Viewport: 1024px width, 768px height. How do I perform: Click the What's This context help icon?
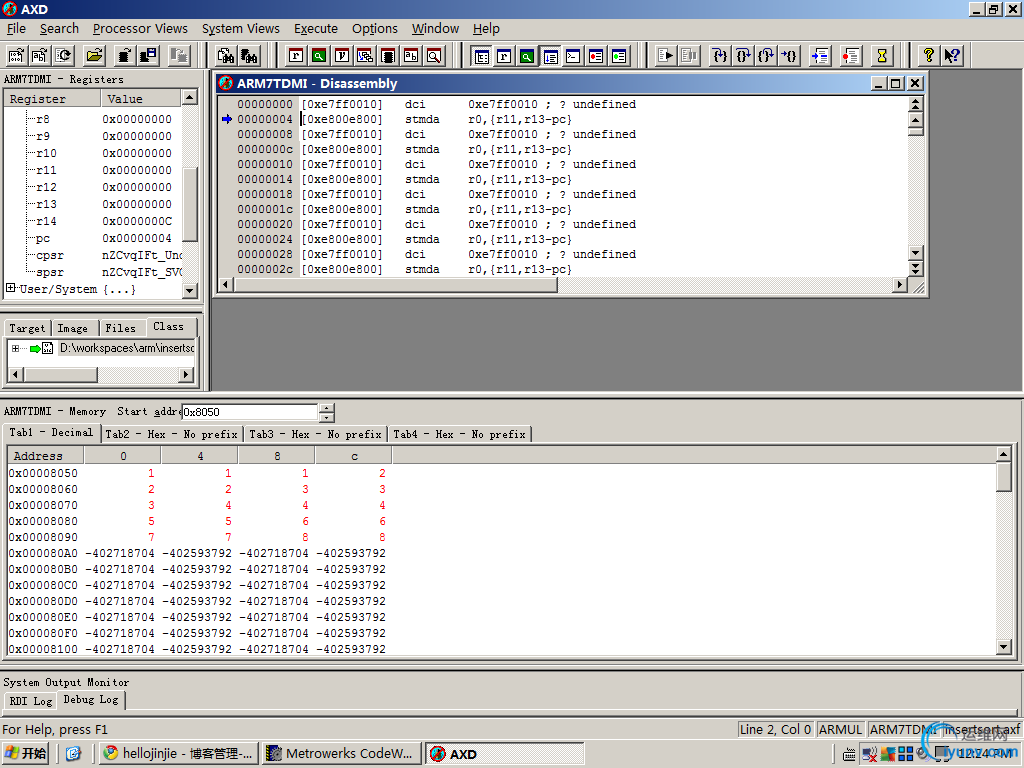point(952,56)
